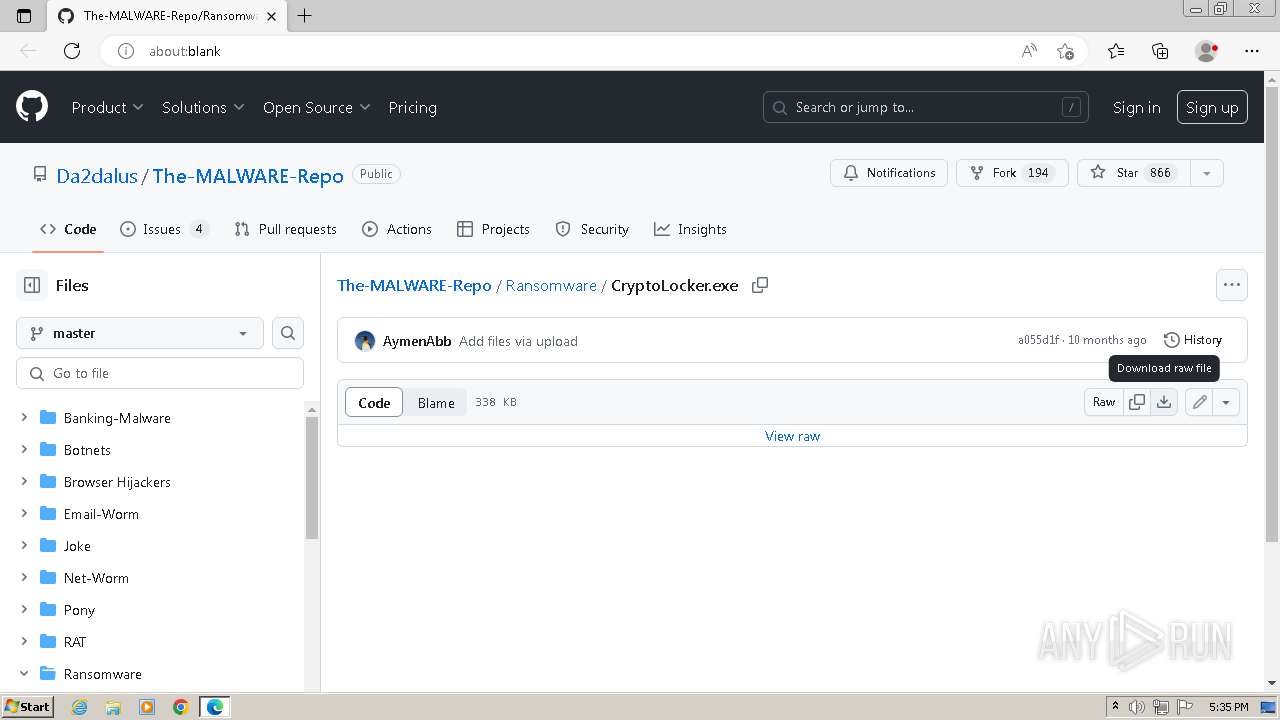Expand the Joke folder chevron
Screen dimensions: 1280x720
click(24, 545)
